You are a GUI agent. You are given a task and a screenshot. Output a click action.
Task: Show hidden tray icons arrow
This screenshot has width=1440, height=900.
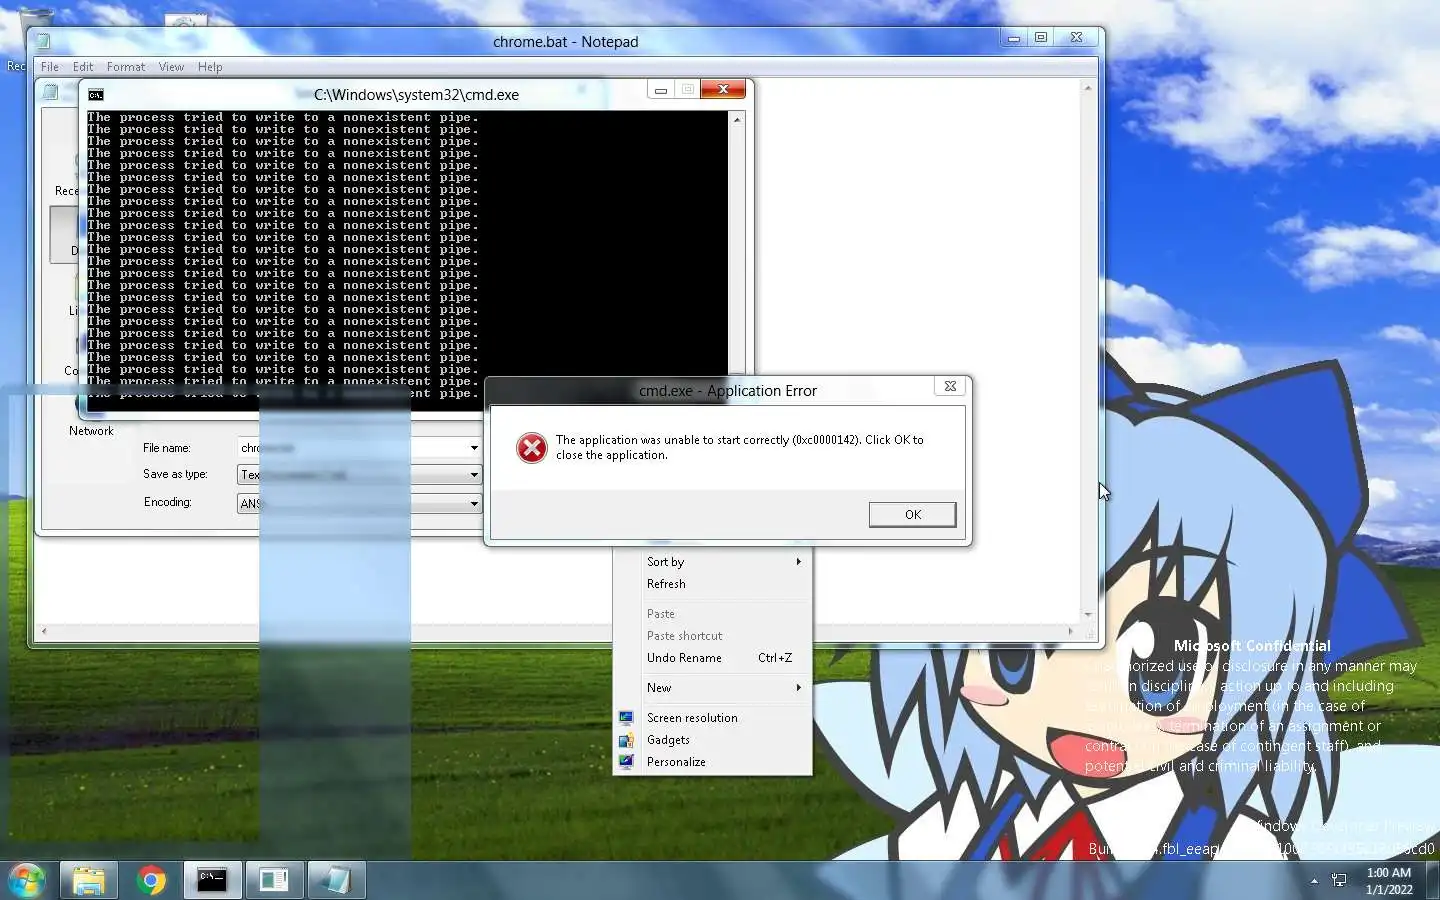[x=1314, y=881]
